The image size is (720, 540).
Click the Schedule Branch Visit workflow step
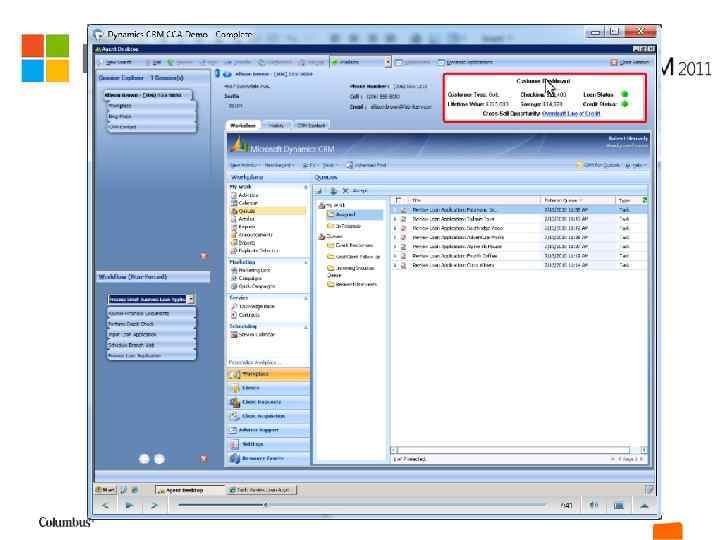[151, 345]
